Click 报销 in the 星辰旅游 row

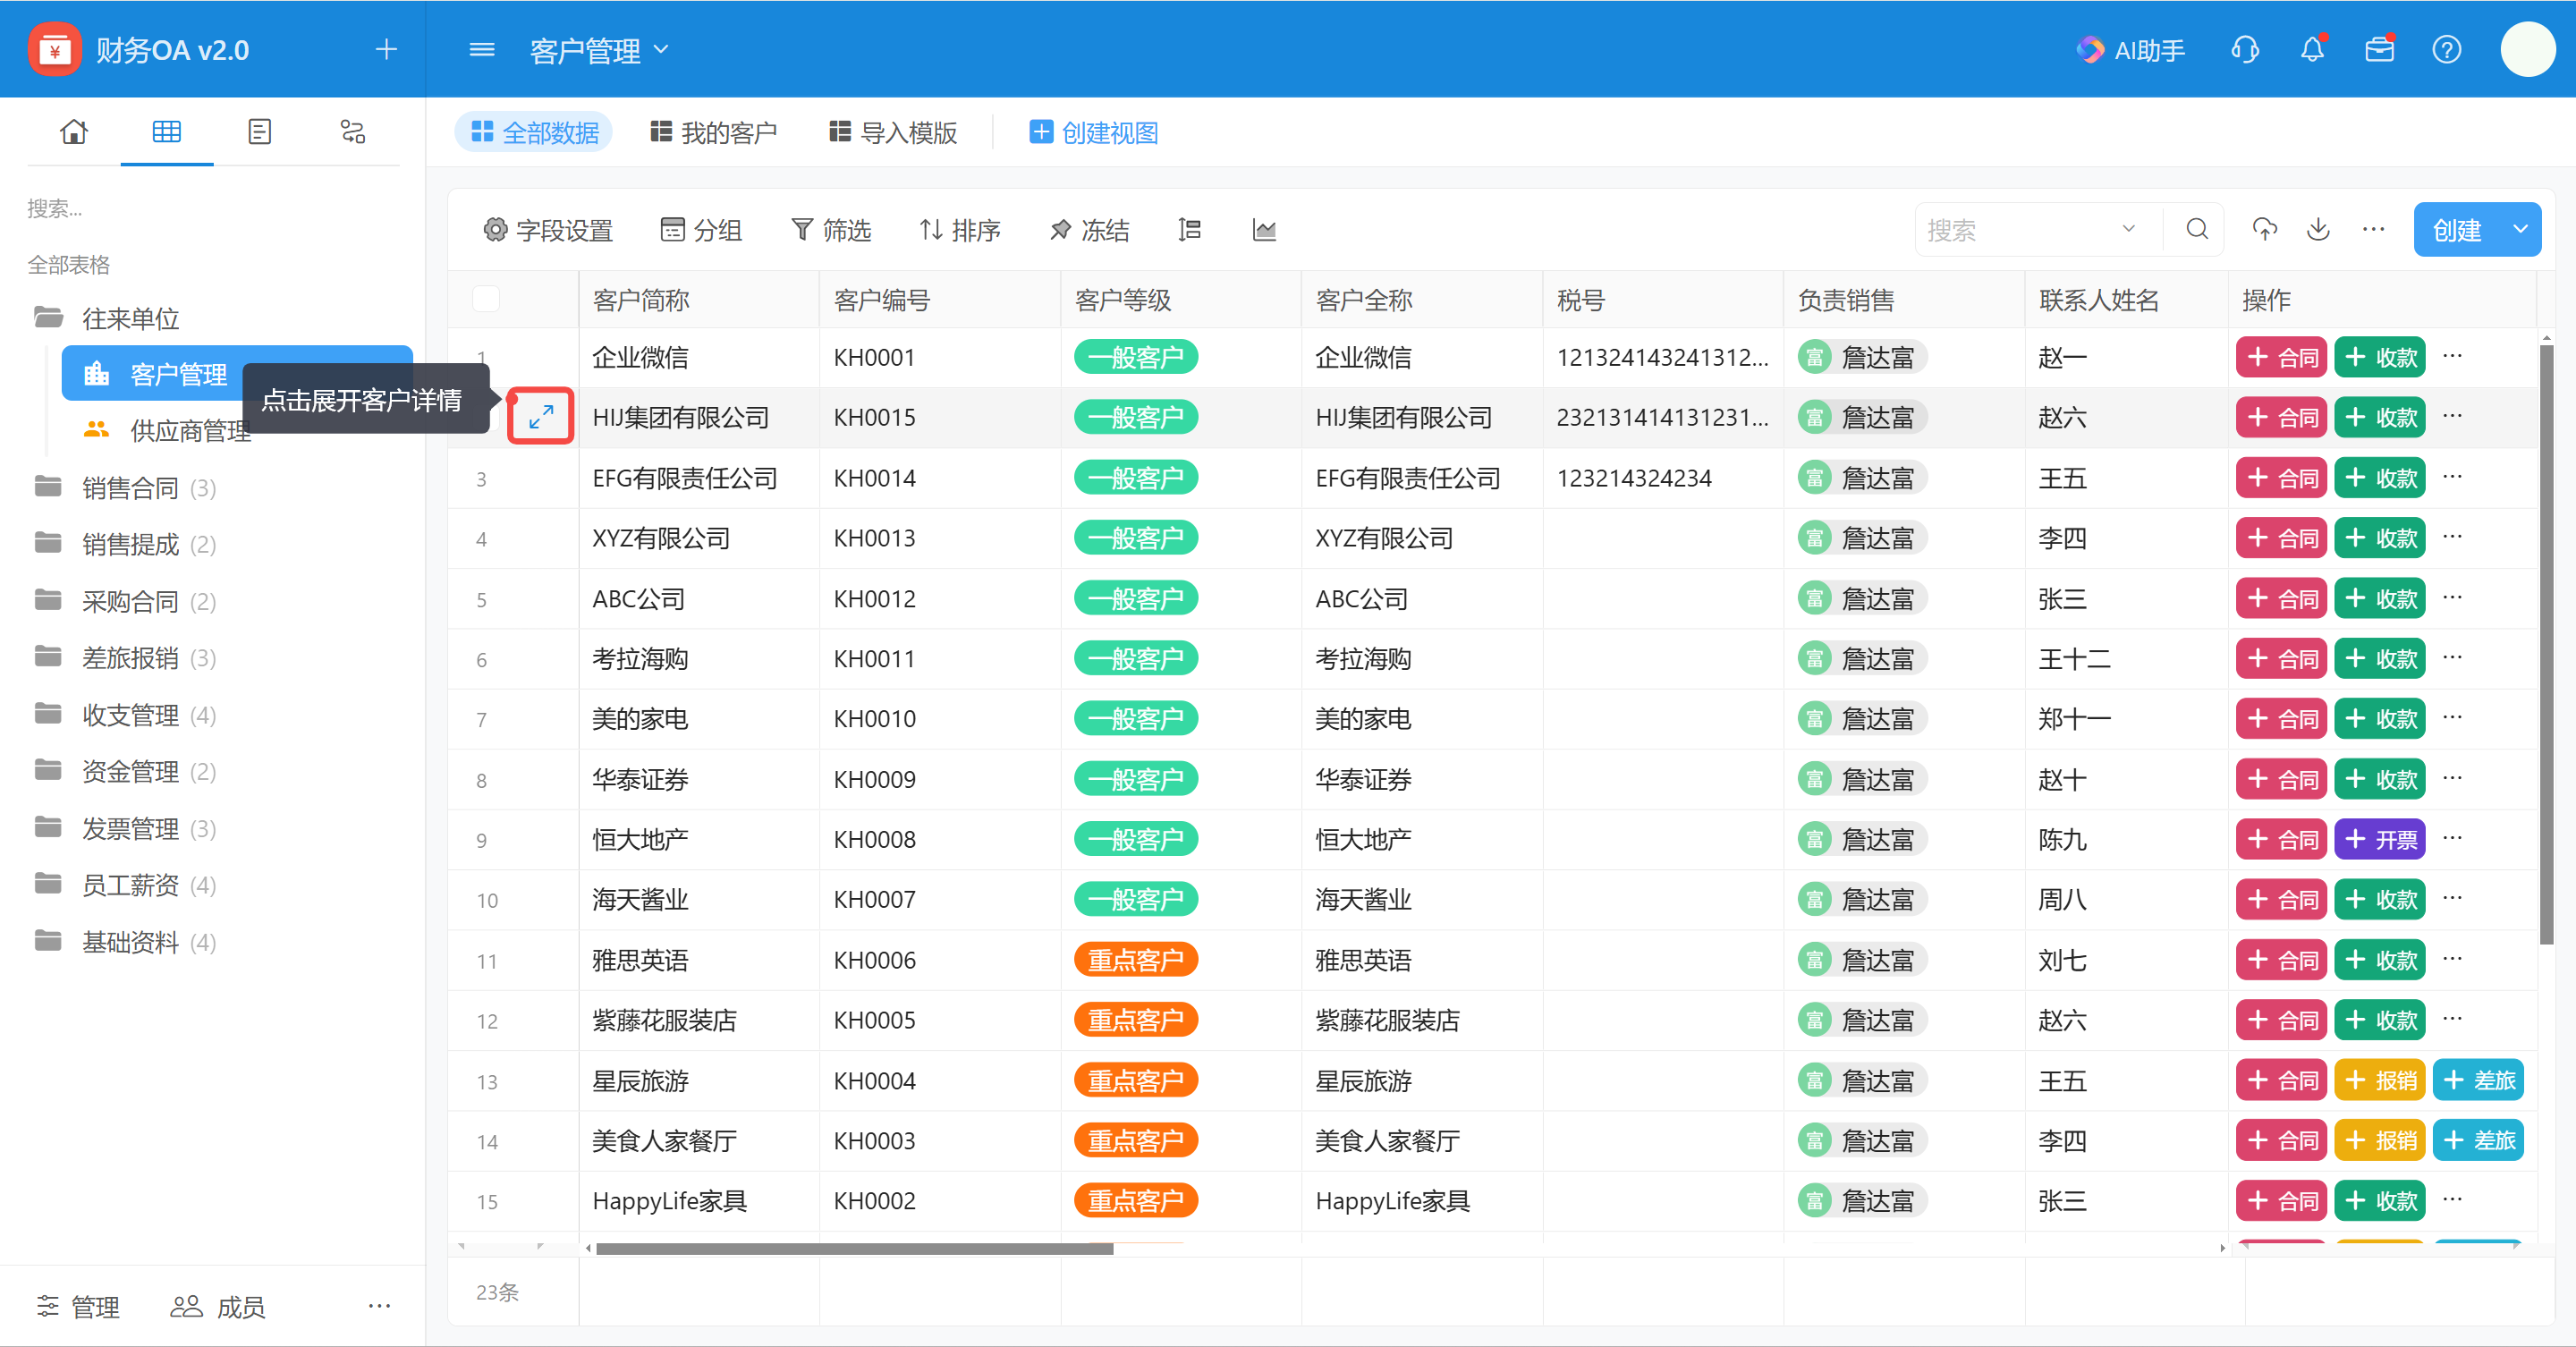pos(2379,1080)
